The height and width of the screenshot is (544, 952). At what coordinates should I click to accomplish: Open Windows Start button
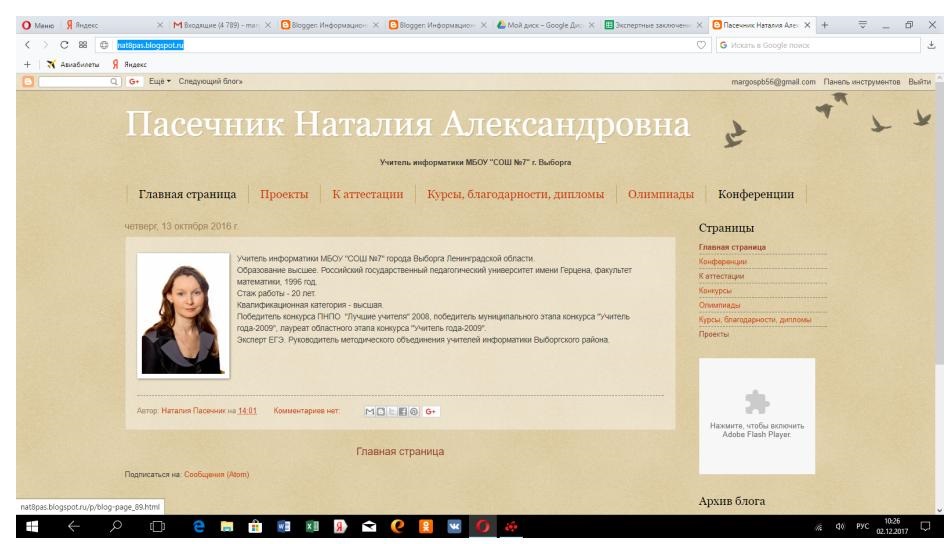click(x=32, y=526)
